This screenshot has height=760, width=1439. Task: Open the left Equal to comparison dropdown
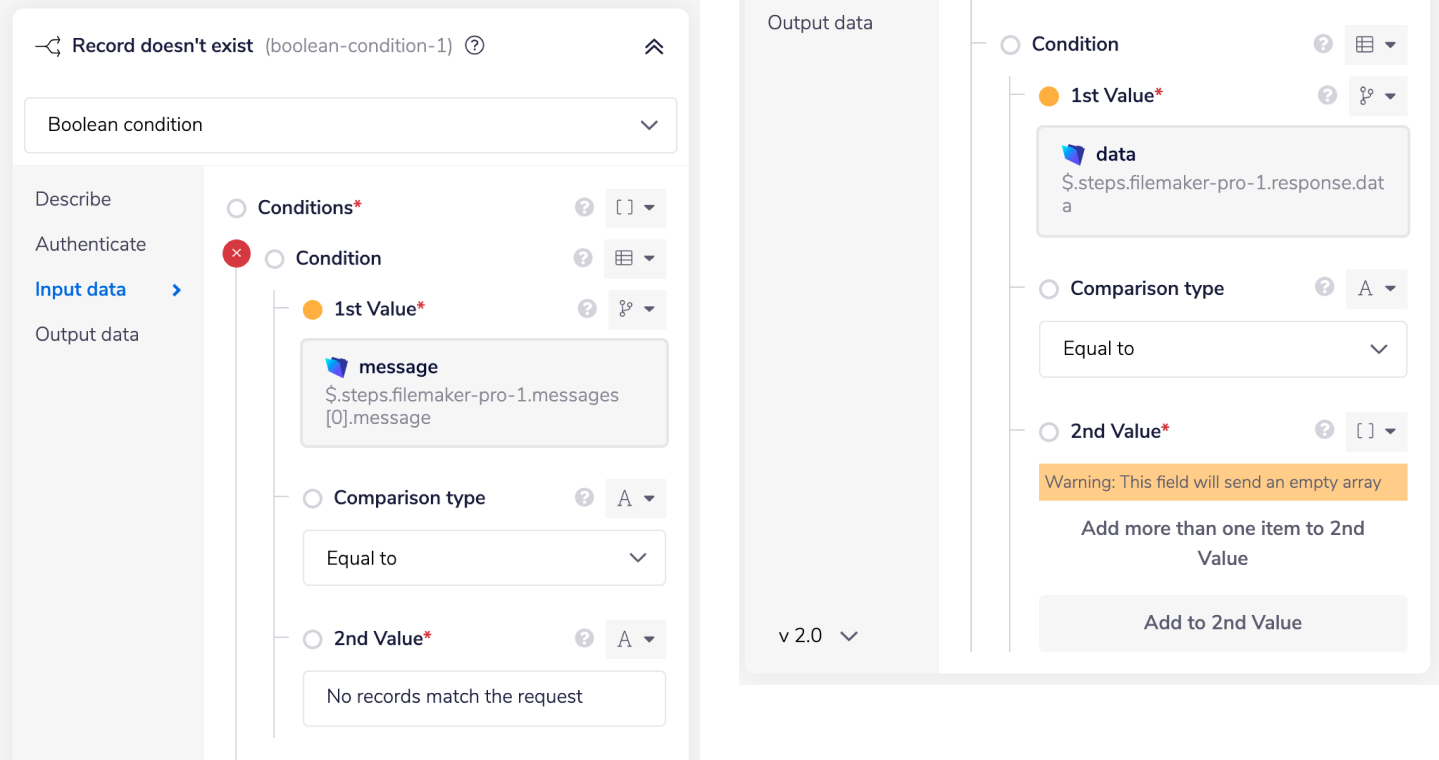click(x=484, y=558)
